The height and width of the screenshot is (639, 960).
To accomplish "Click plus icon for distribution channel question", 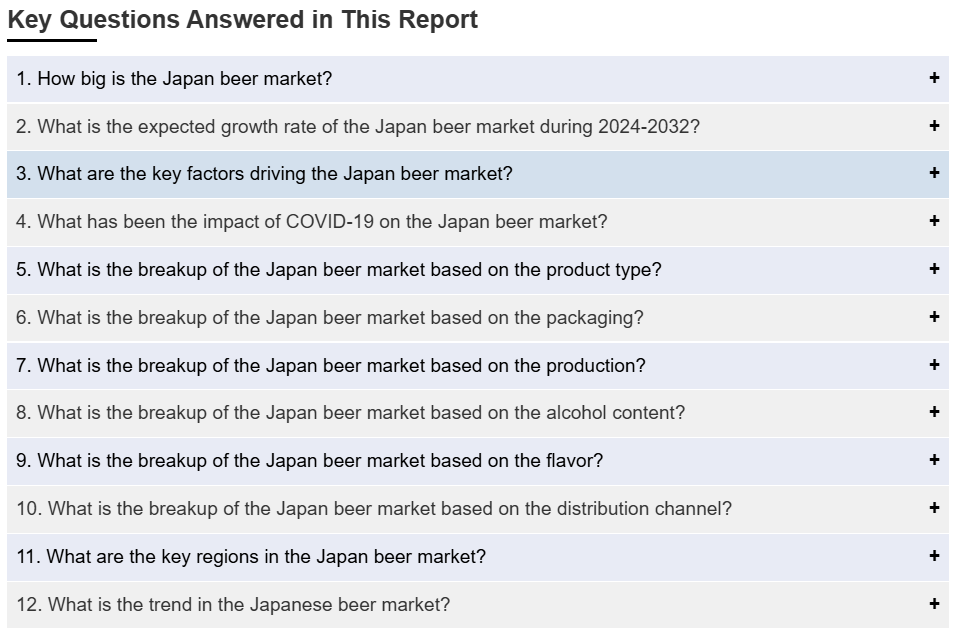I will coord(934,507).
